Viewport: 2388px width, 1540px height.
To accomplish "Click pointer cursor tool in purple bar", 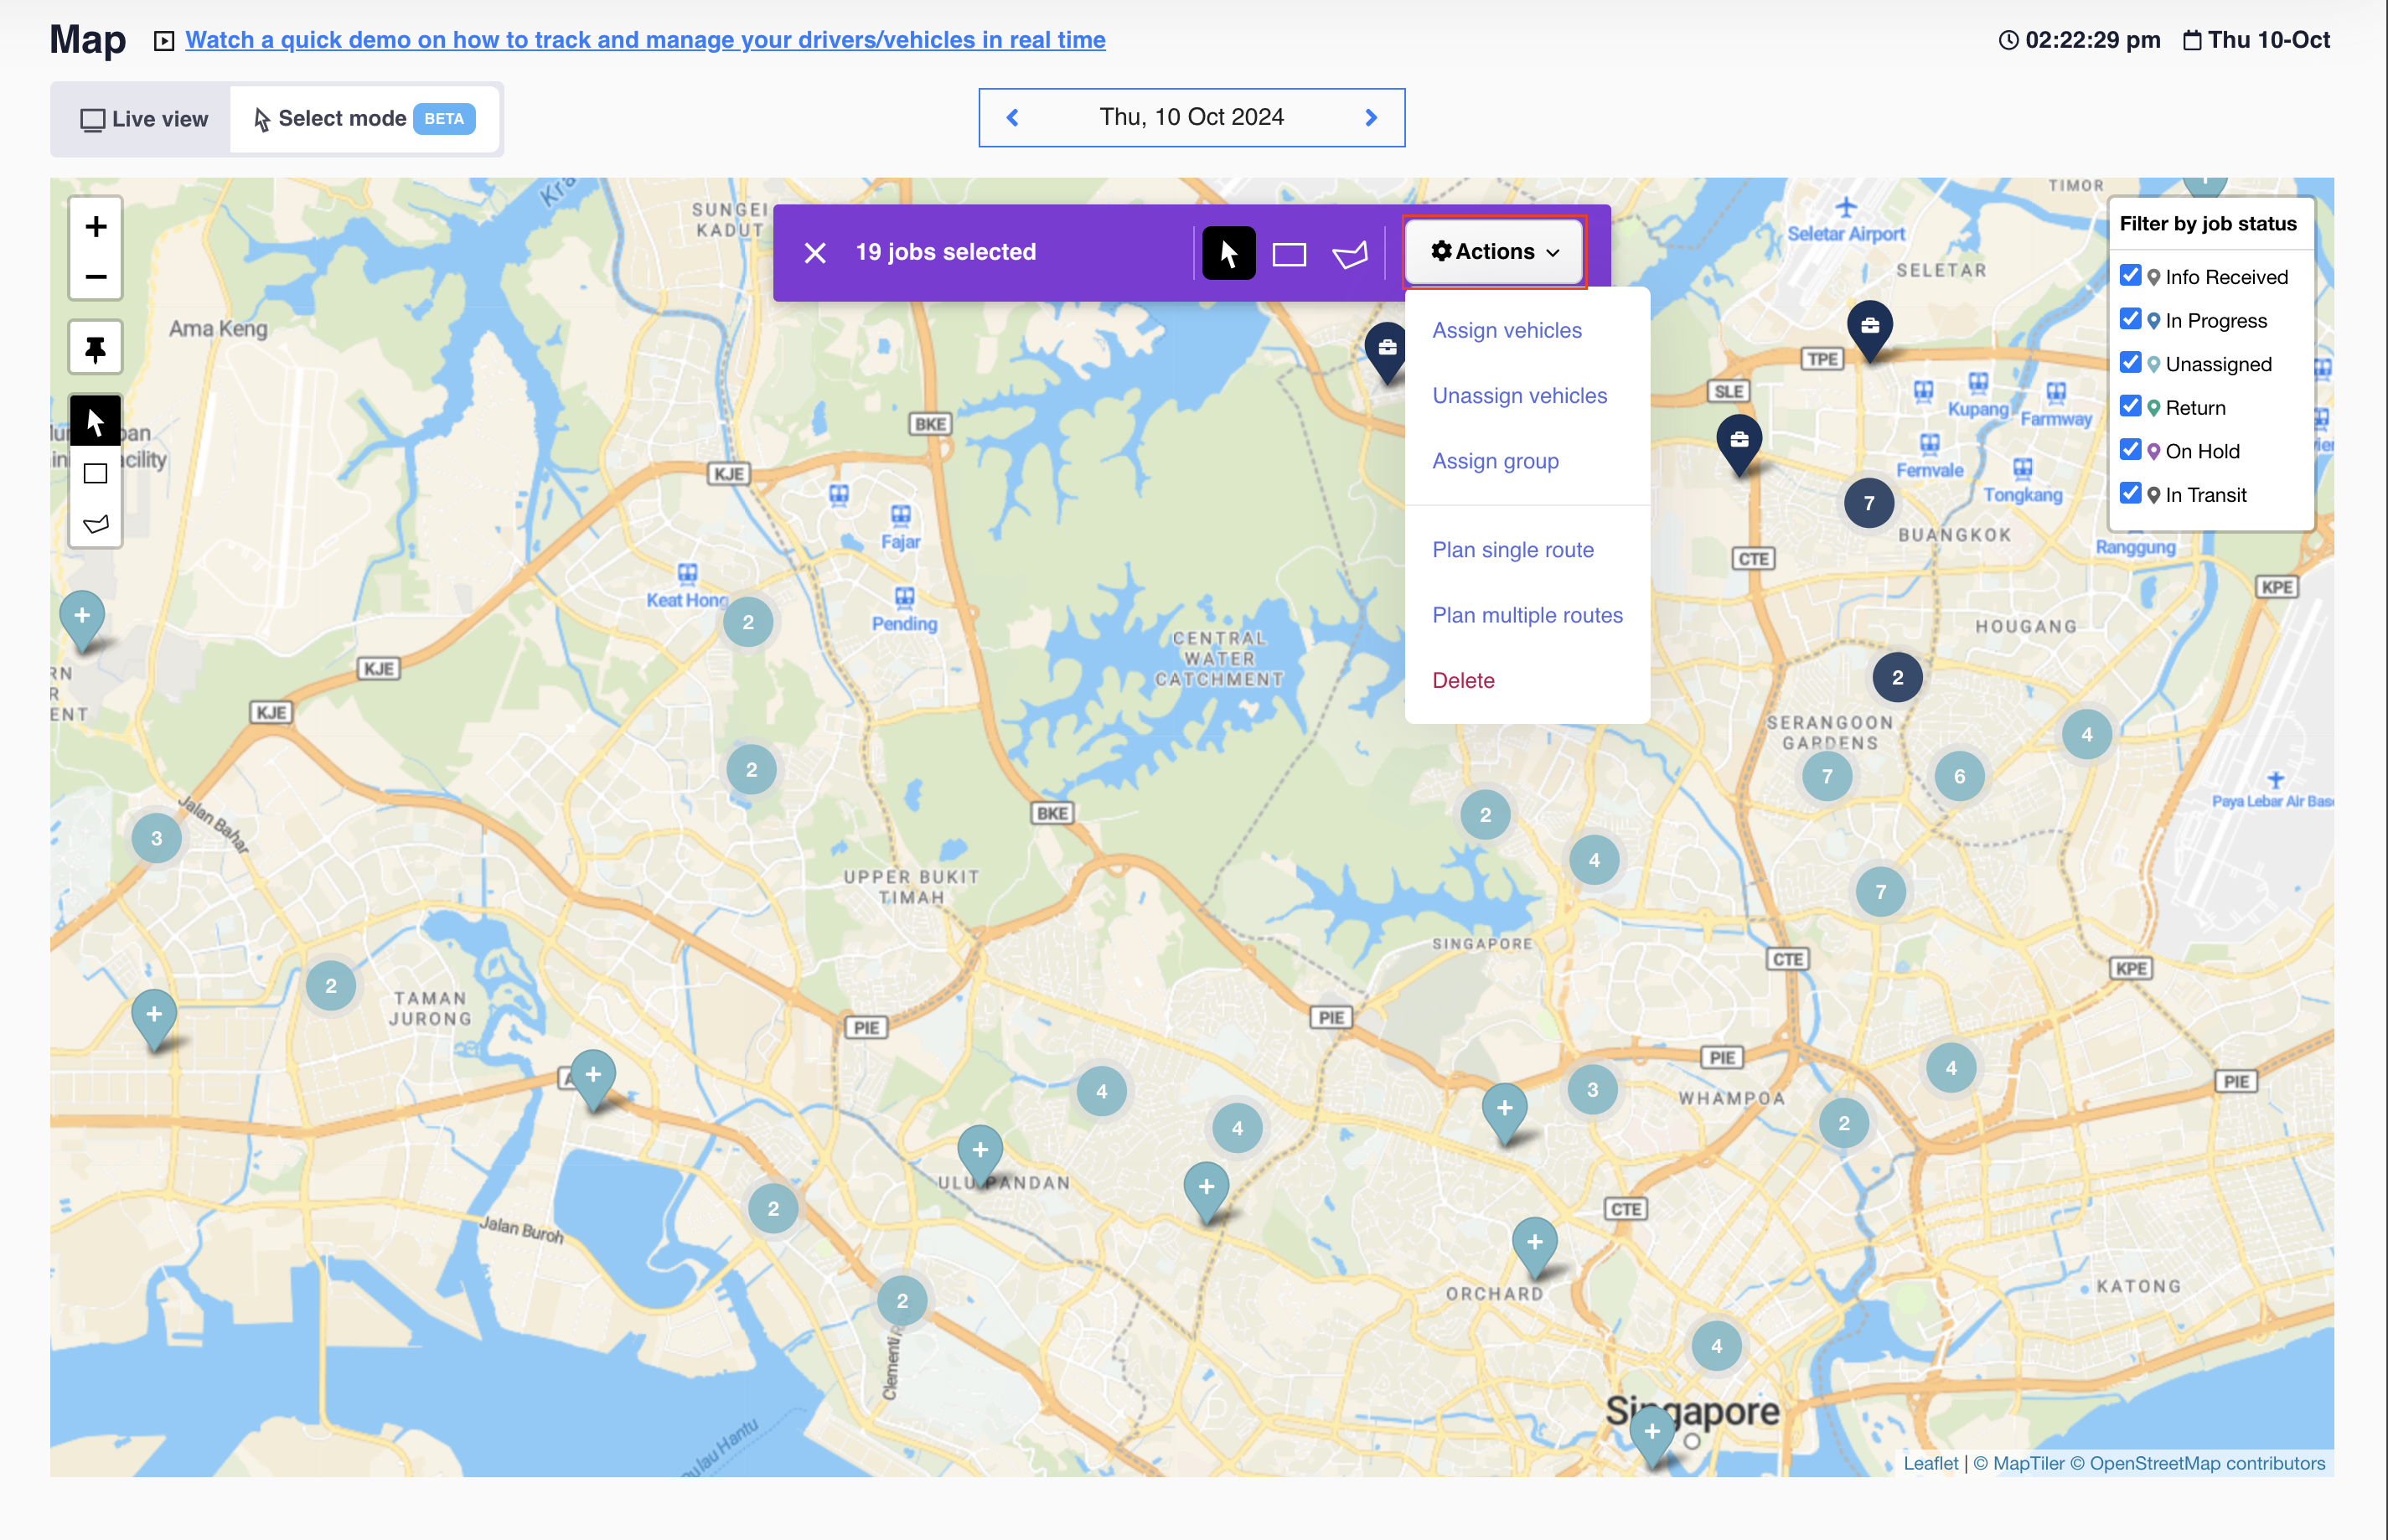I will [1228, 254].
